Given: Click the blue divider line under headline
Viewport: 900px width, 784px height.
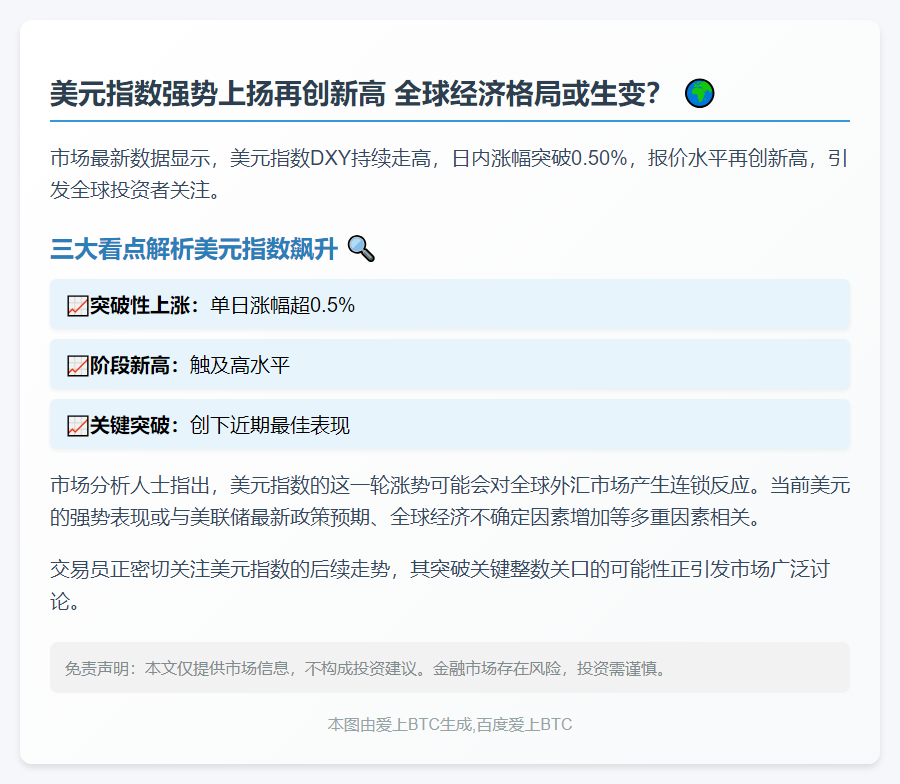Looking at the screenshot, I should [x=449, y=121].
